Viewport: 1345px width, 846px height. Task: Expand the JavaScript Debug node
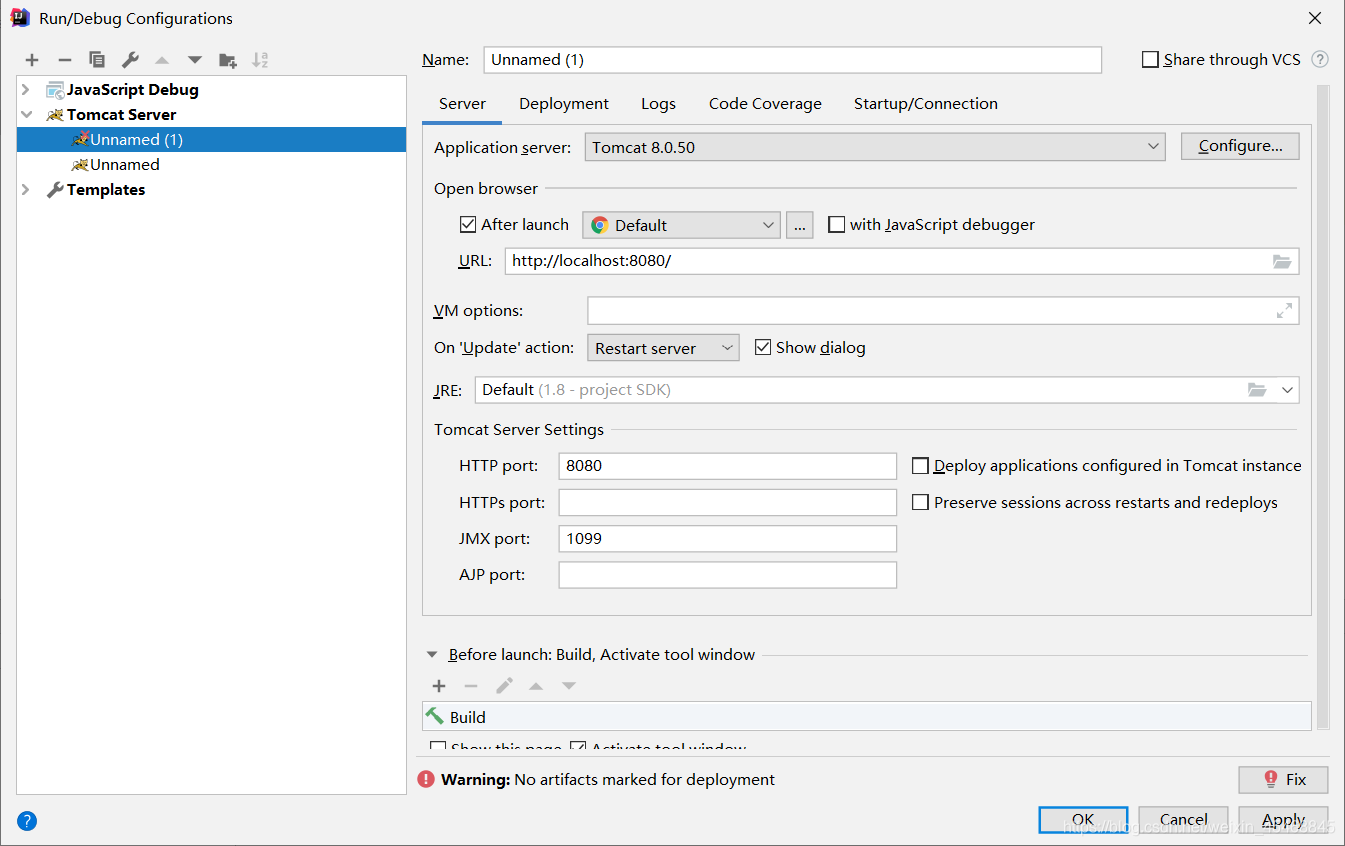[26, 90]
